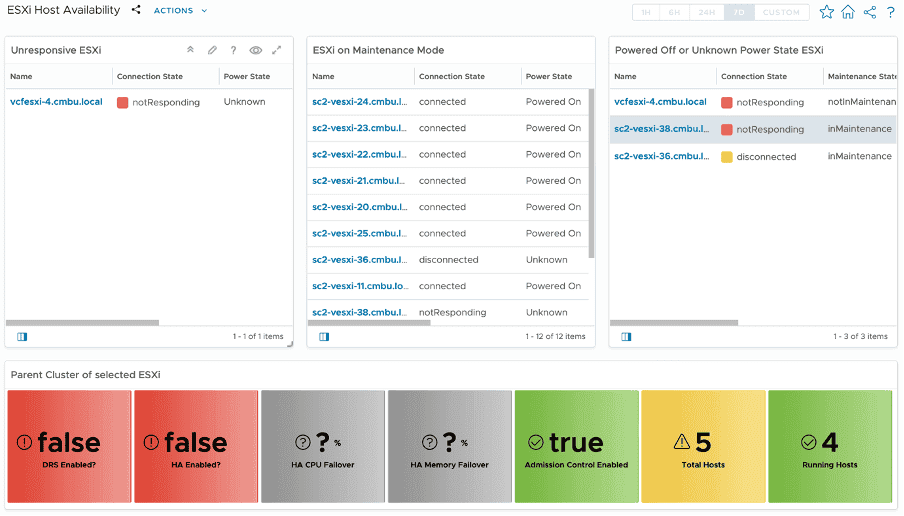Select the CUSTOM time range tab
The image size is (904, 516).
tap(781, 12)
